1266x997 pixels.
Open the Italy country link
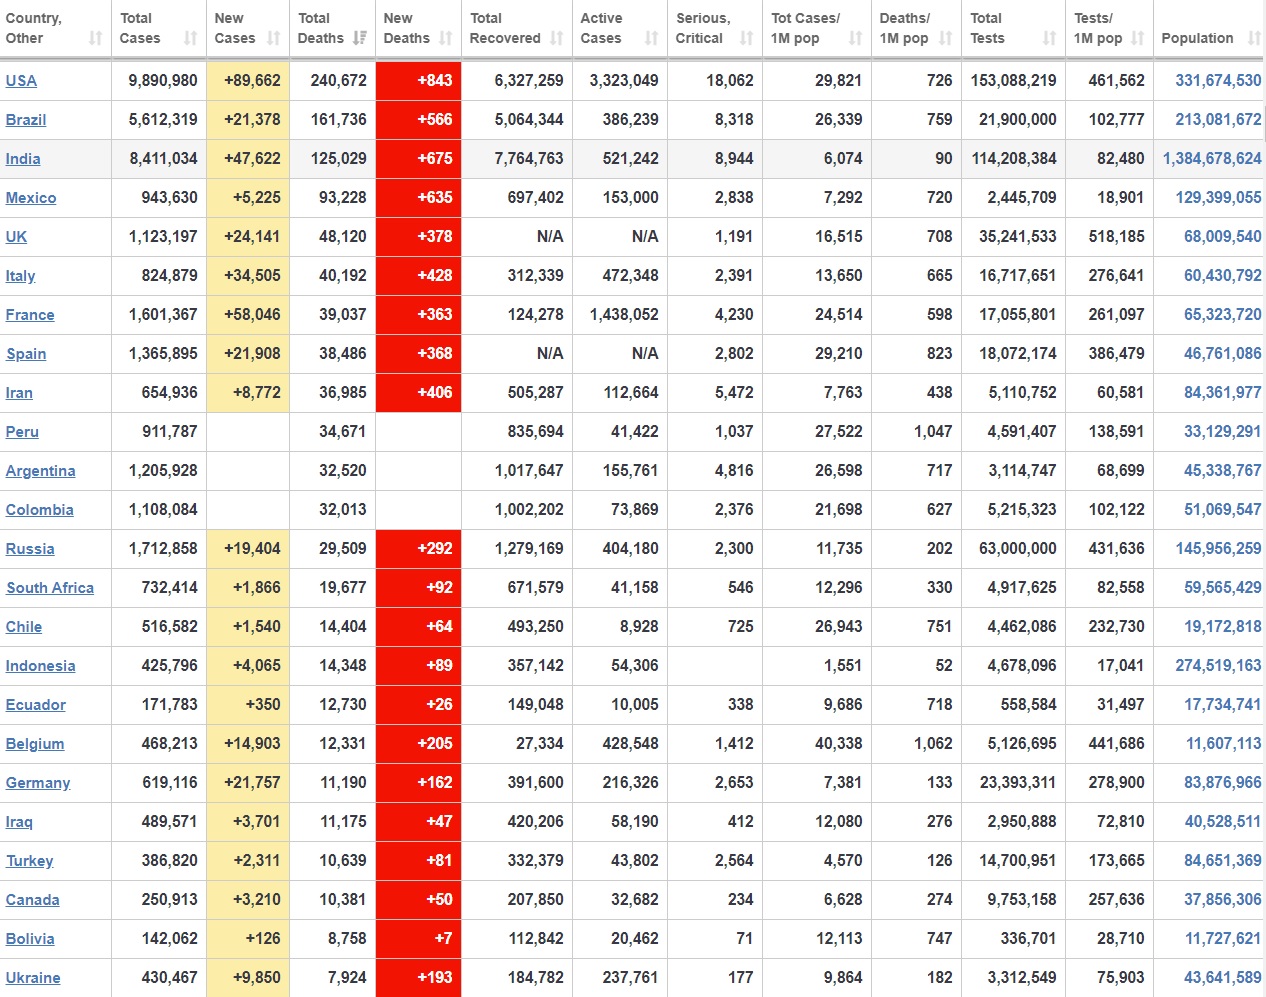pos(20,276)
